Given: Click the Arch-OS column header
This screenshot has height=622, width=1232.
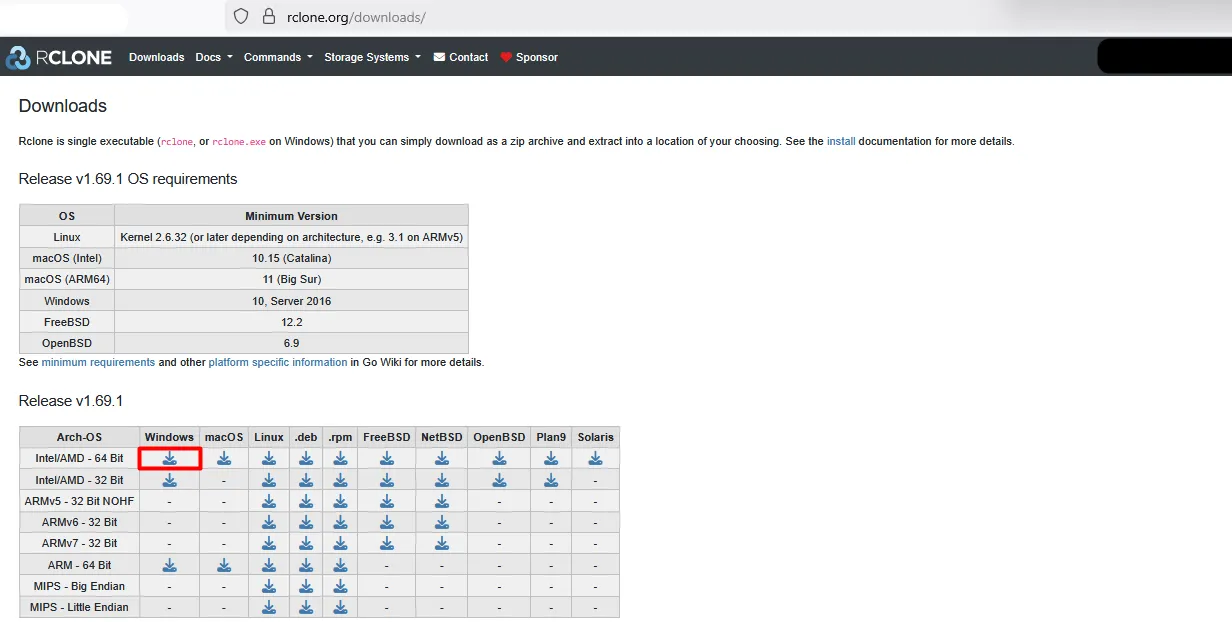Looking at the screenshot, I should (79, 437).
